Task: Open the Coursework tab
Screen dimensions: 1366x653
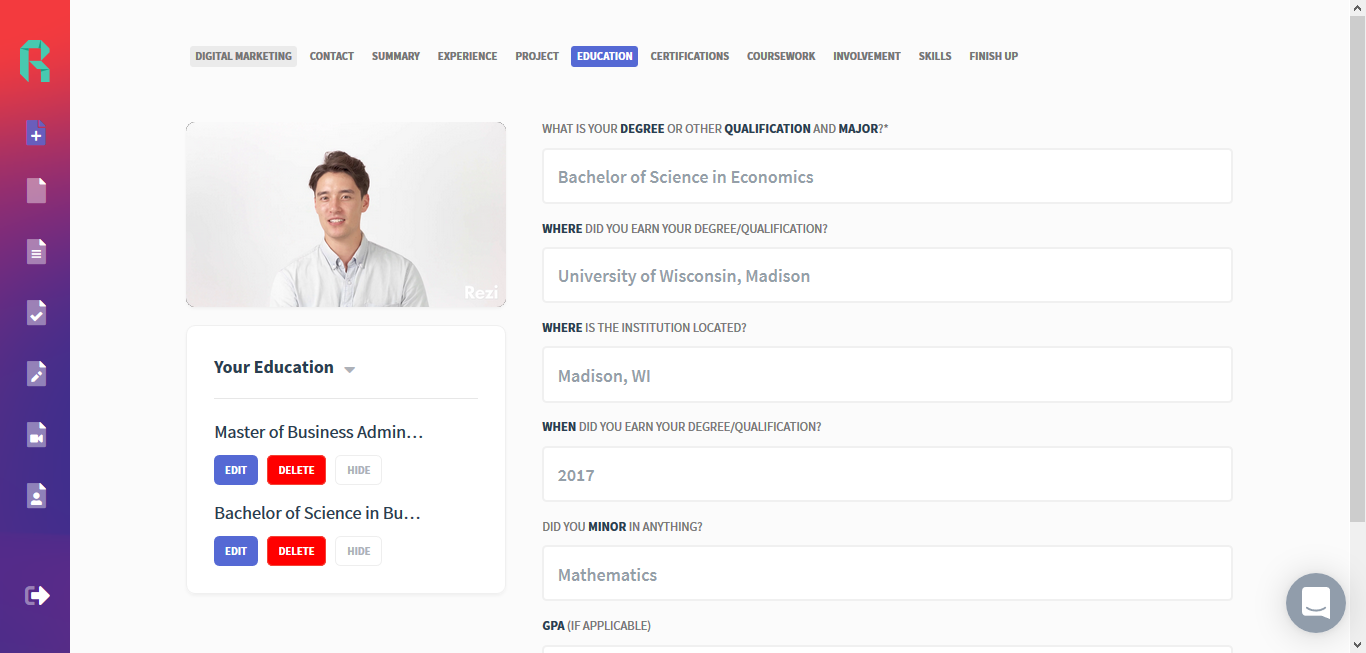Action: tap(781, 56)
